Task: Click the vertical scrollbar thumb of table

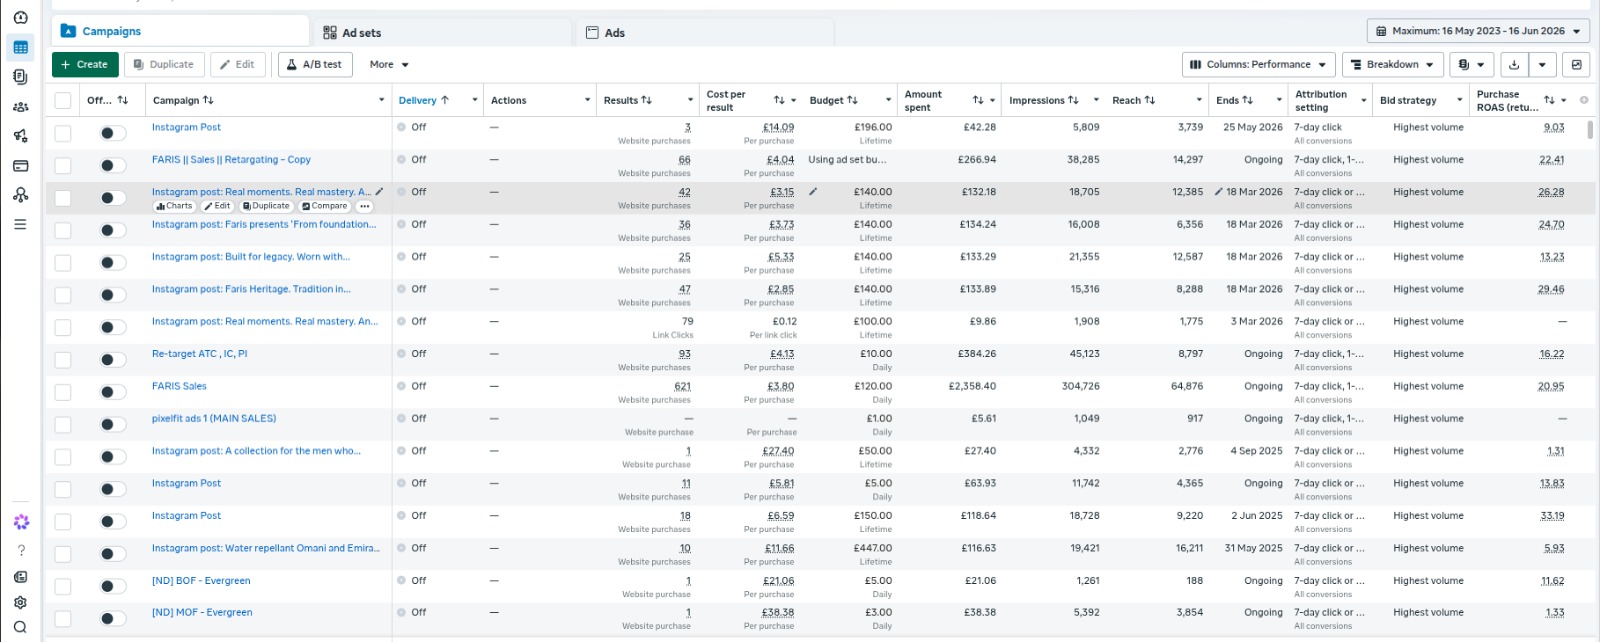Action: [x=1590, y=130]
